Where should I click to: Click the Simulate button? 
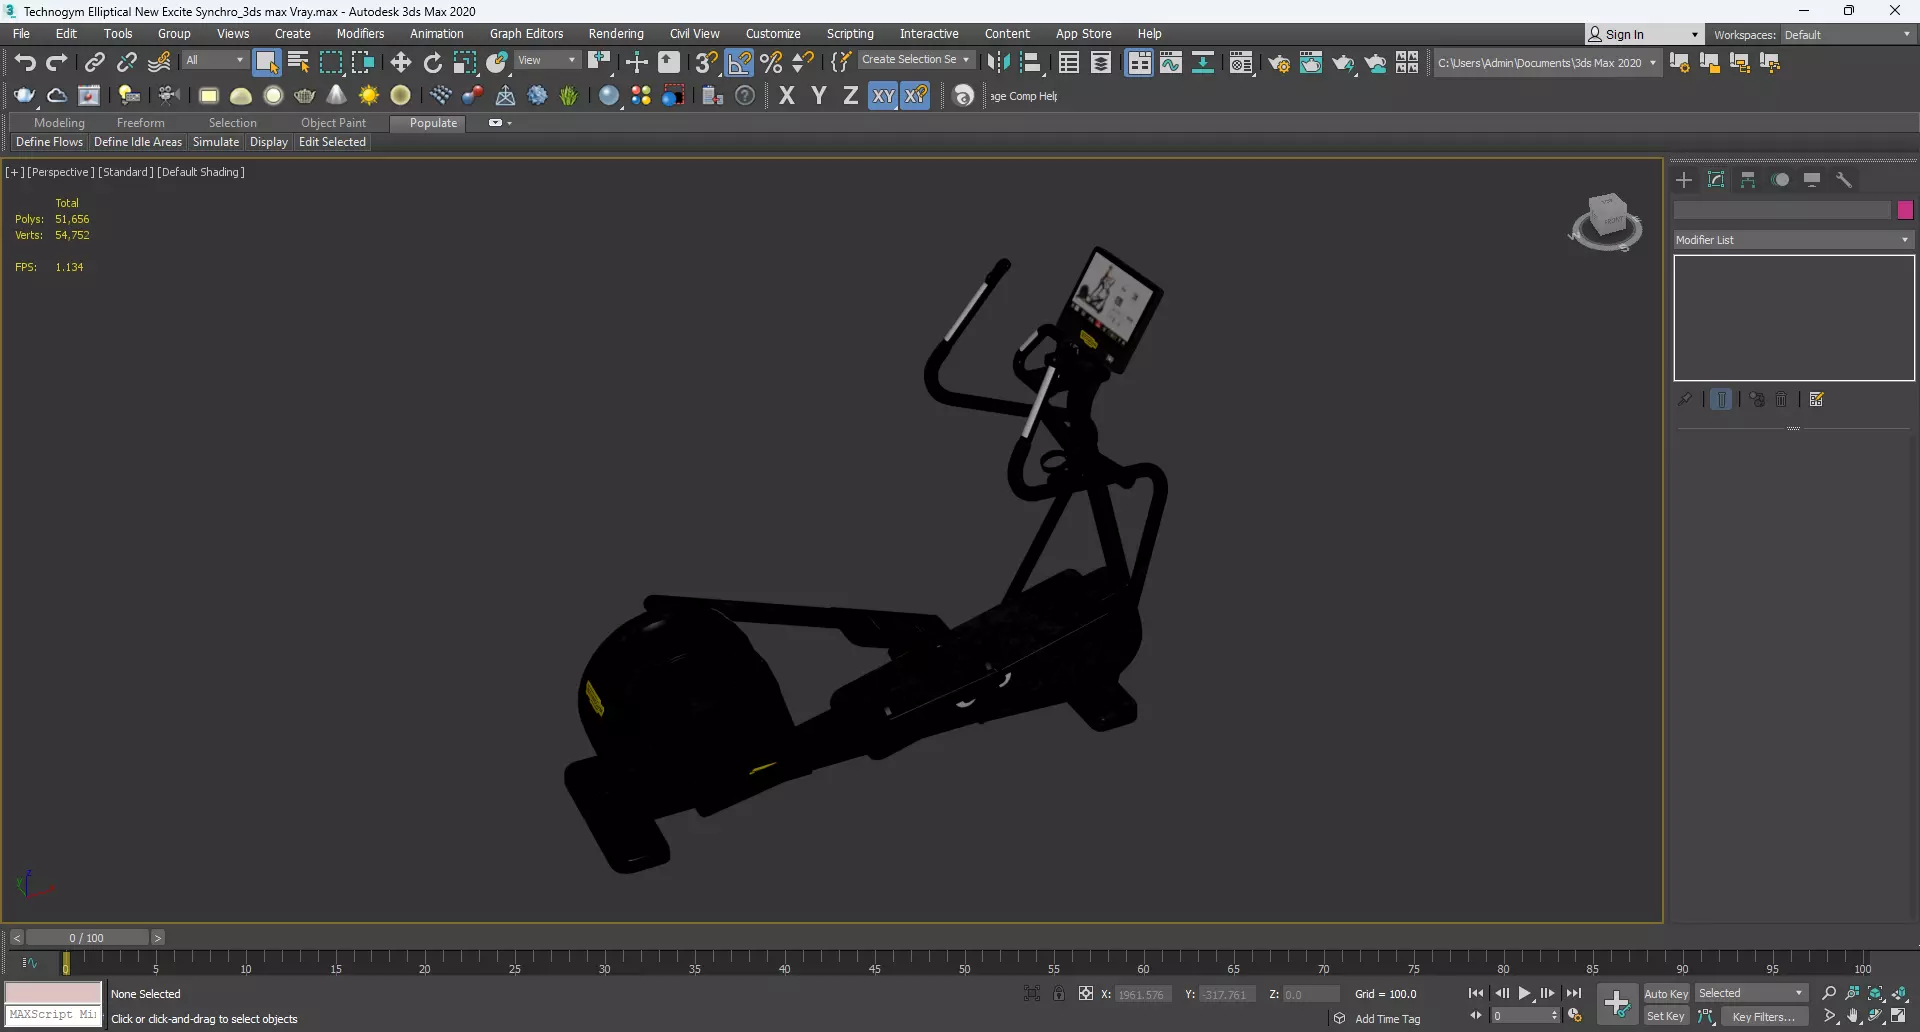216,142
